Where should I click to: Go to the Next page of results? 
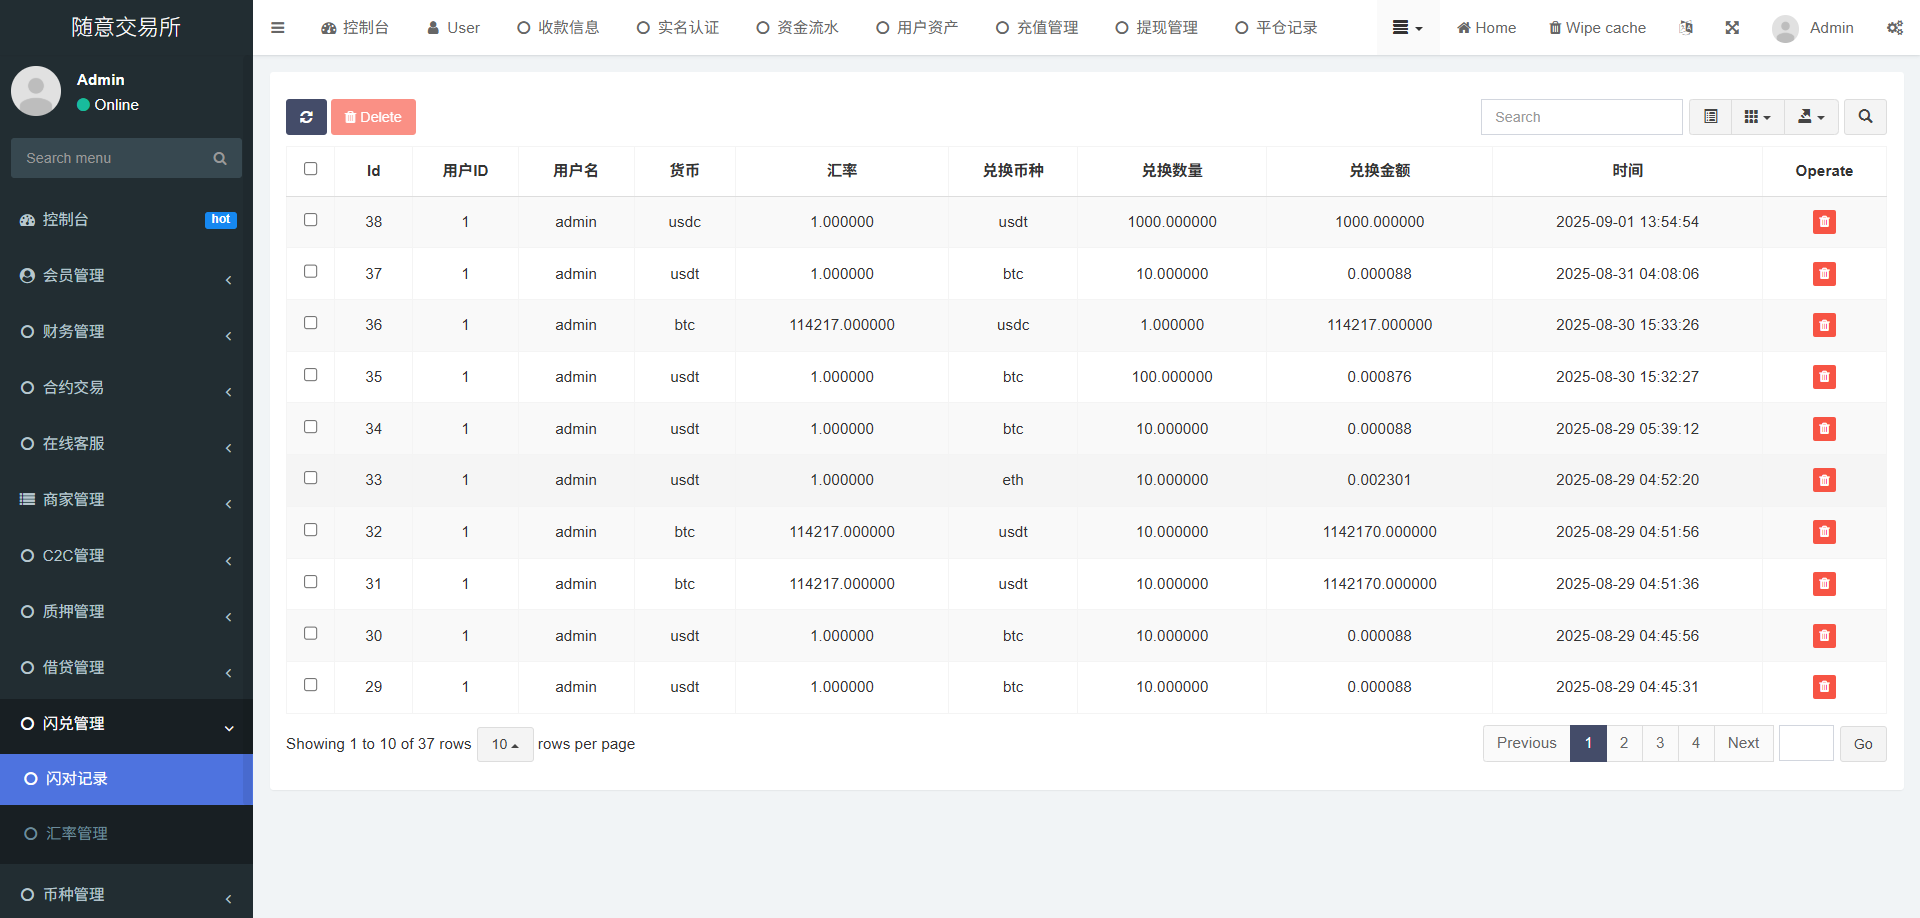[1743, 743]
